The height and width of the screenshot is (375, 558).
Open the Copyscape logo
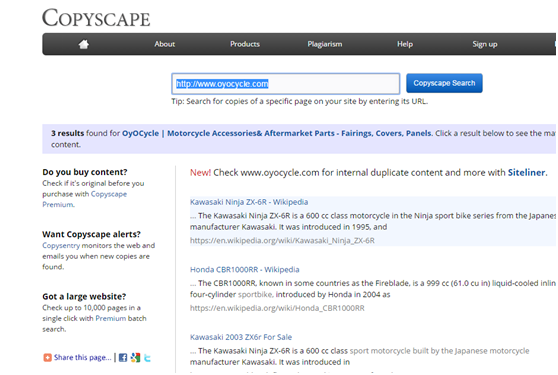96,18
